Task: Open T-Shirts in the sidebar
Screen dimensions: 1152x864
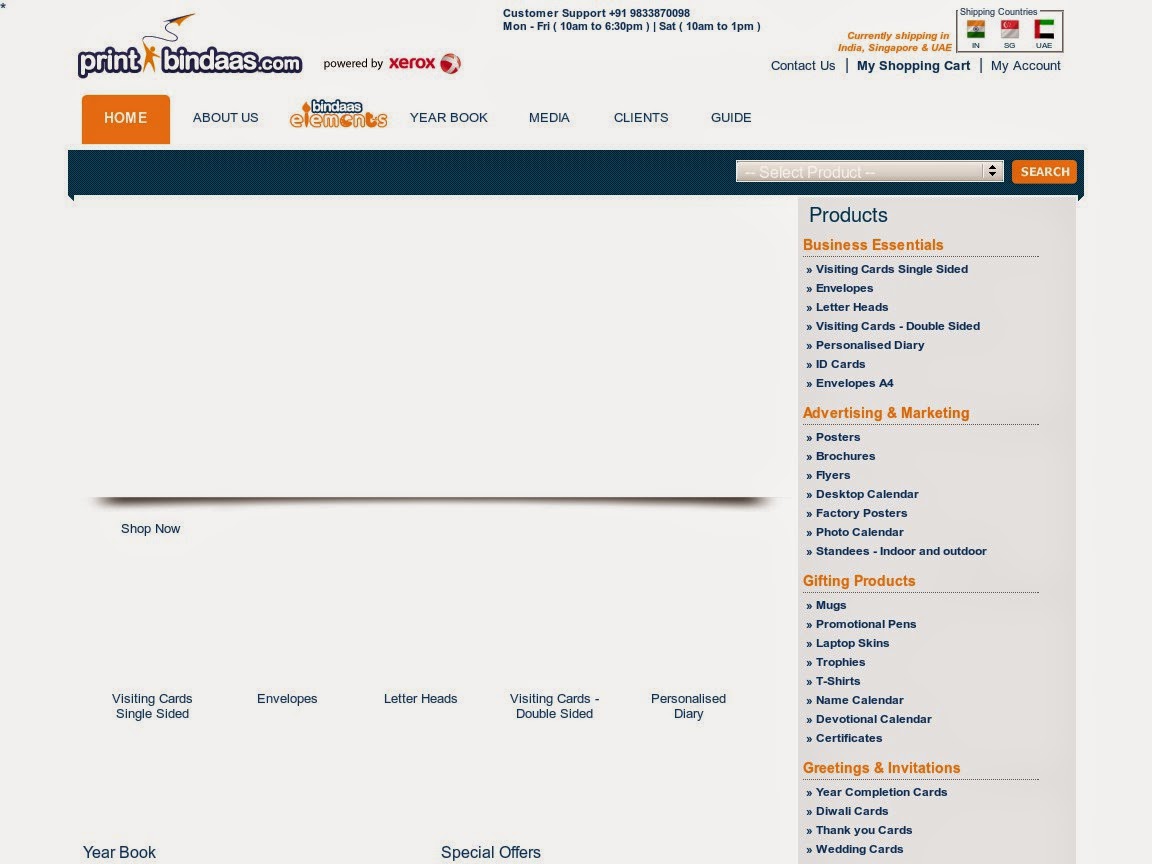Action: click(x=838, y=681)
